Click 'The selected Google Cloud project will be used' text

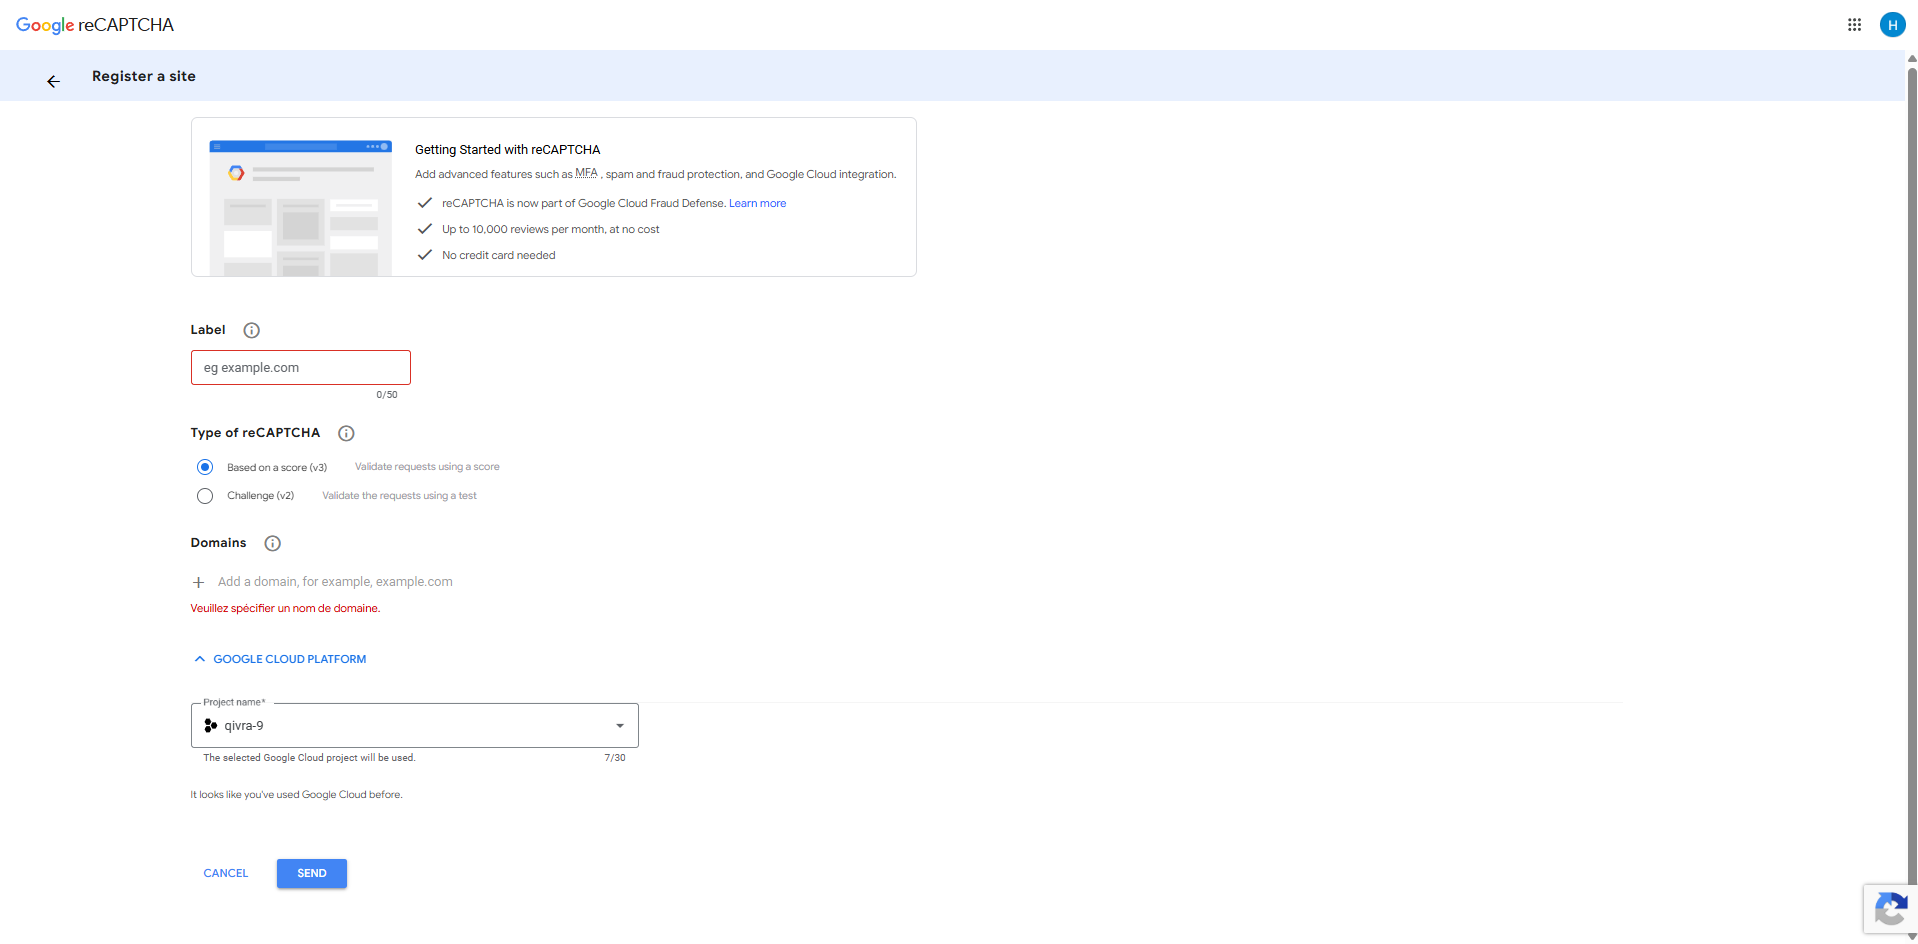(x=309, y=758)
